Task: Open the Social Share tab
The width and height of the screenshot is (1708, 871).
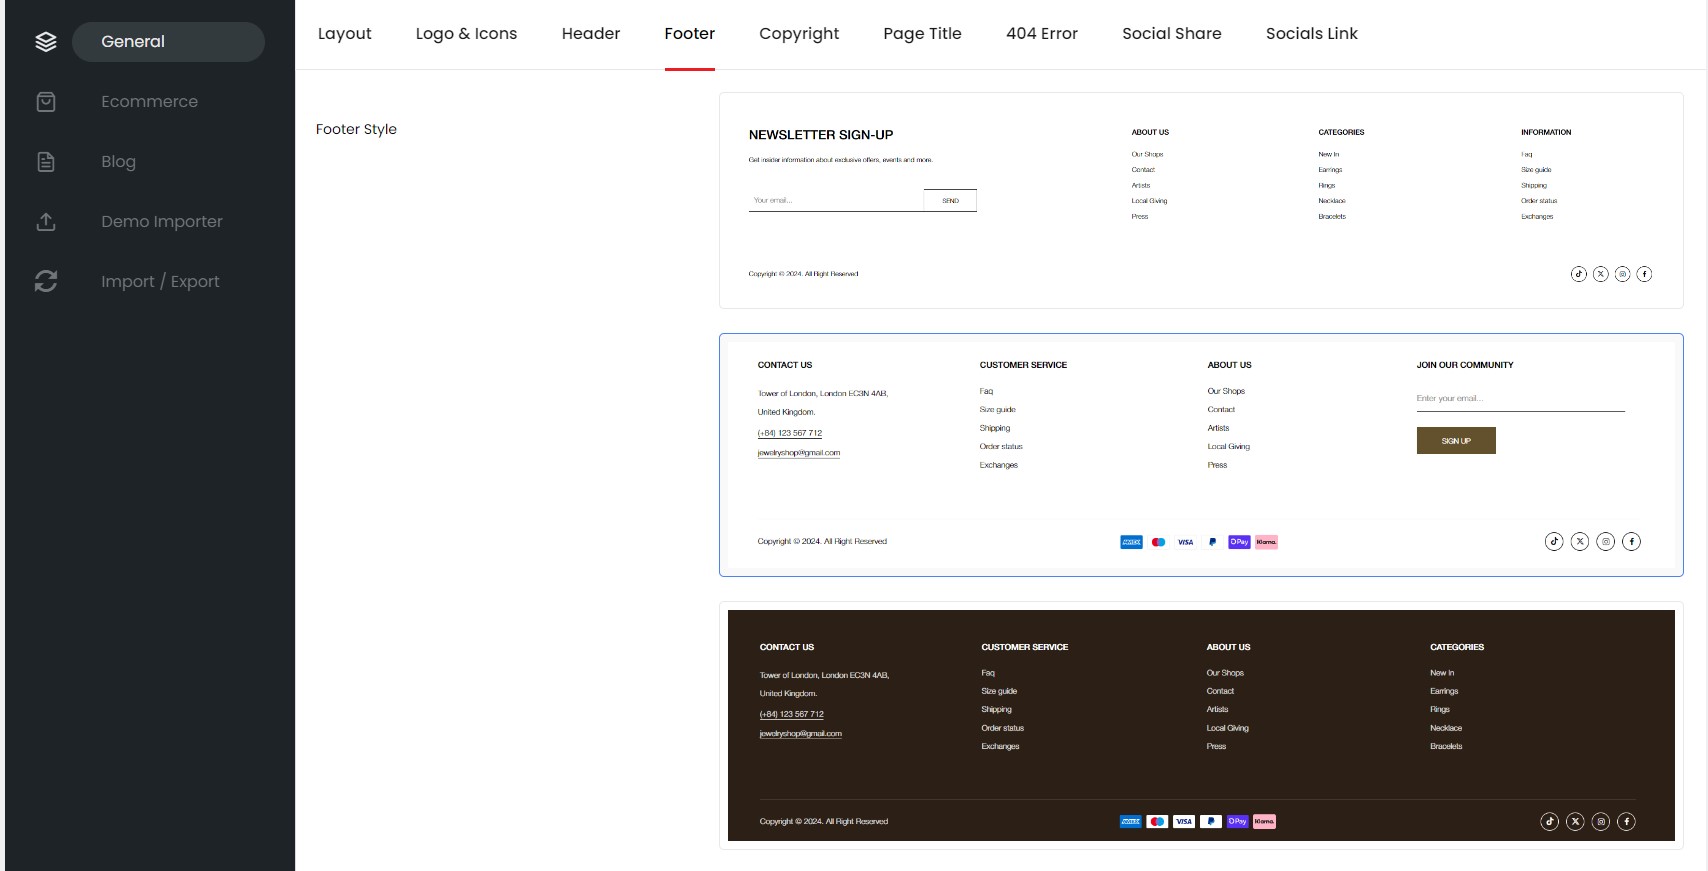Action: coord(1171,34)
